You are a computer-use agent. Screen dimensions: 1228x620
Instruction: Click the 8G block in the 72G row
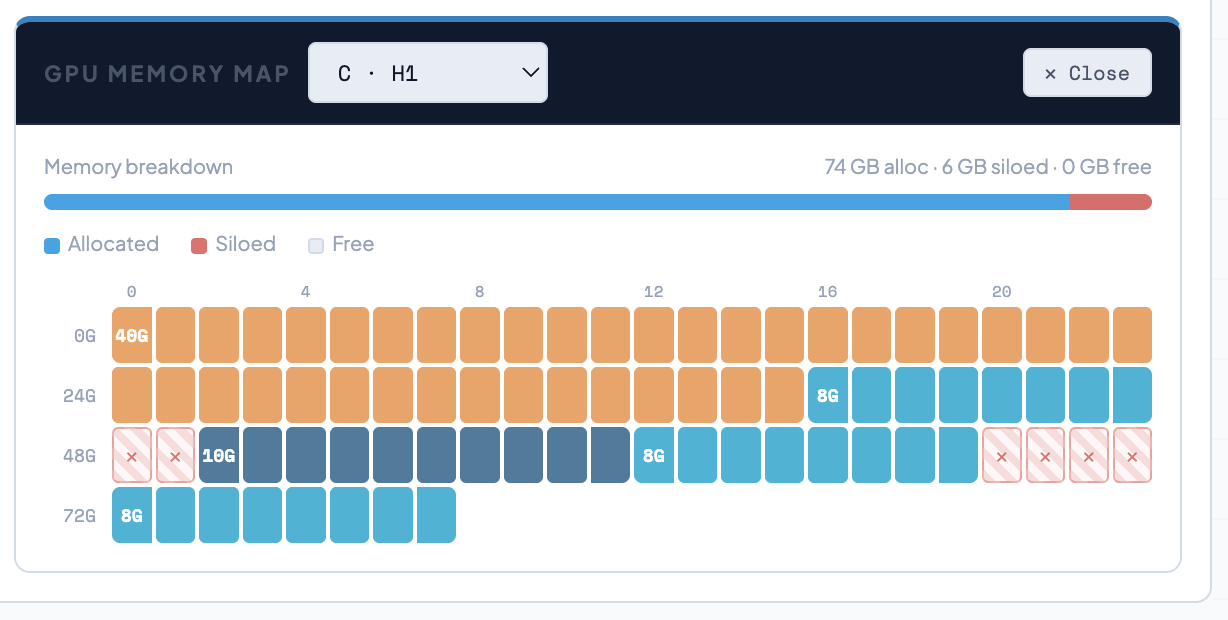(131, 516)
